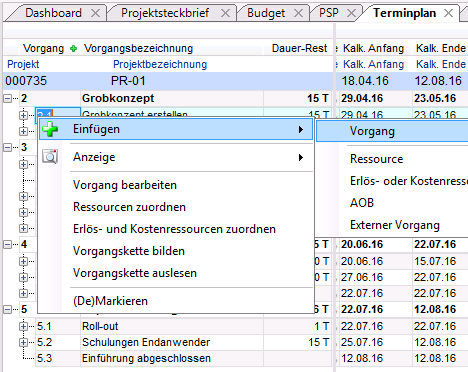Open the Anzeige submenu
The image size is (468, 372).
point(176,157)
